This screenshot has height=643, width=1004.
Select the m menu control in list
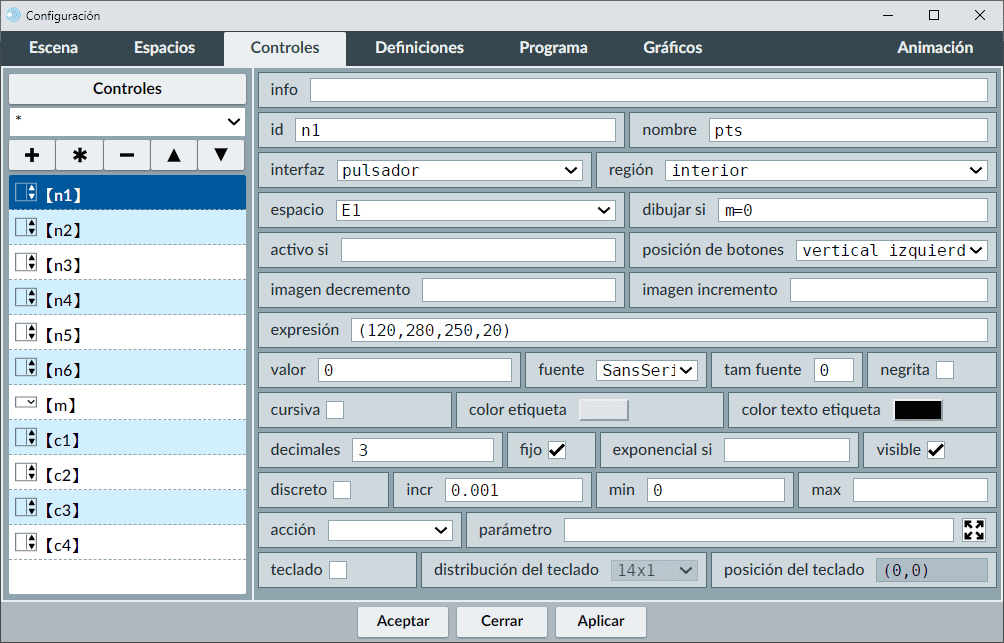[127, 405]
